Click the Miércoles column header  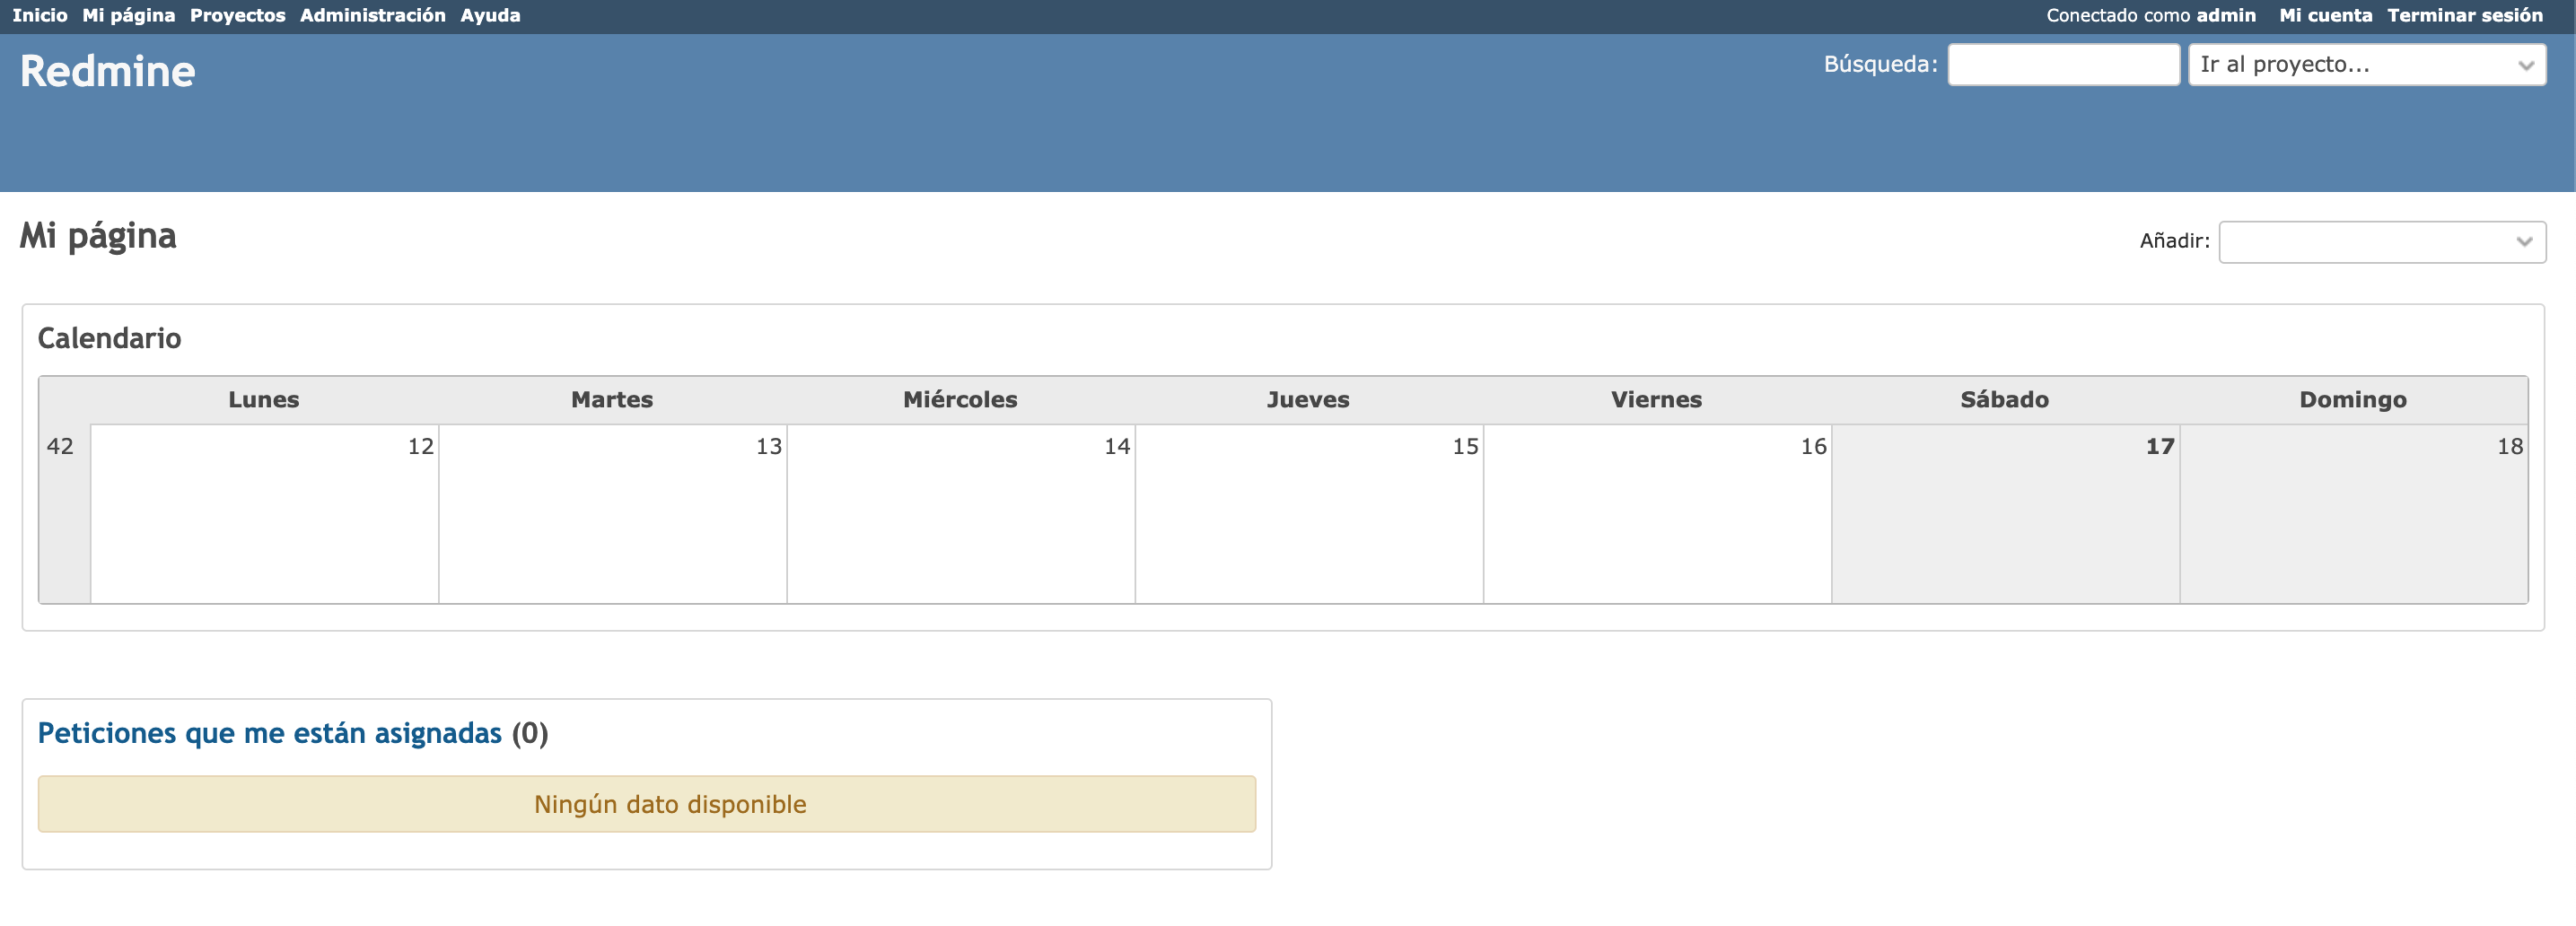tap(960, 399)
